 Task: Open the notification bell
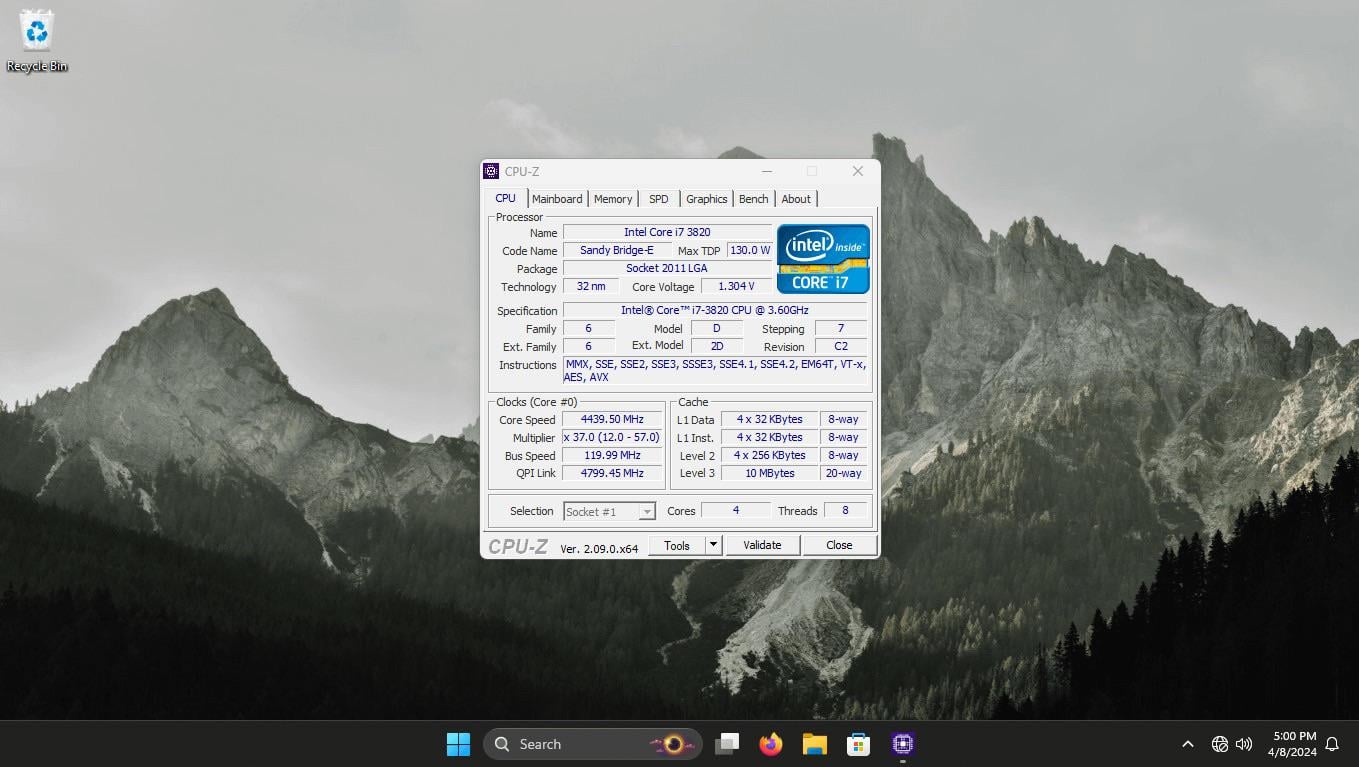pos(1332,744)
